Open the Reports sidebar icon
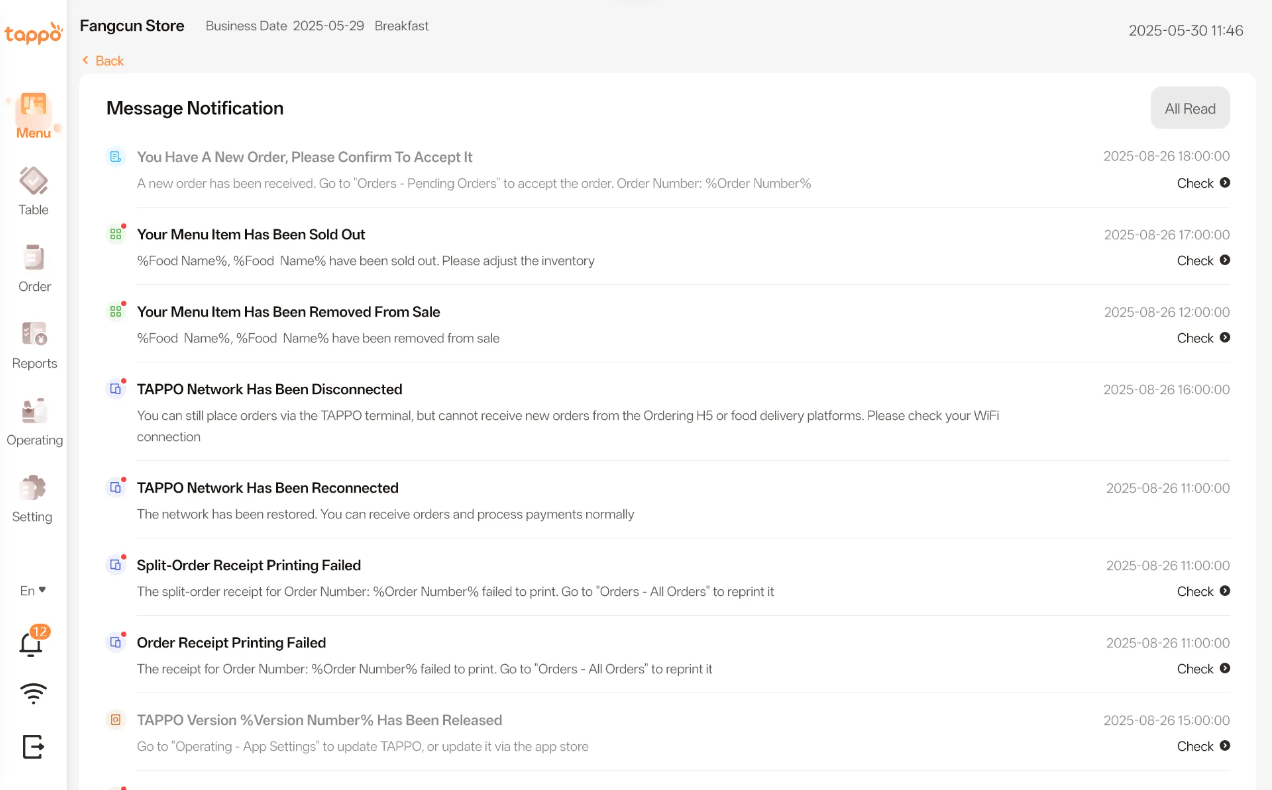 pyautogui.click(x=34, y=335)
